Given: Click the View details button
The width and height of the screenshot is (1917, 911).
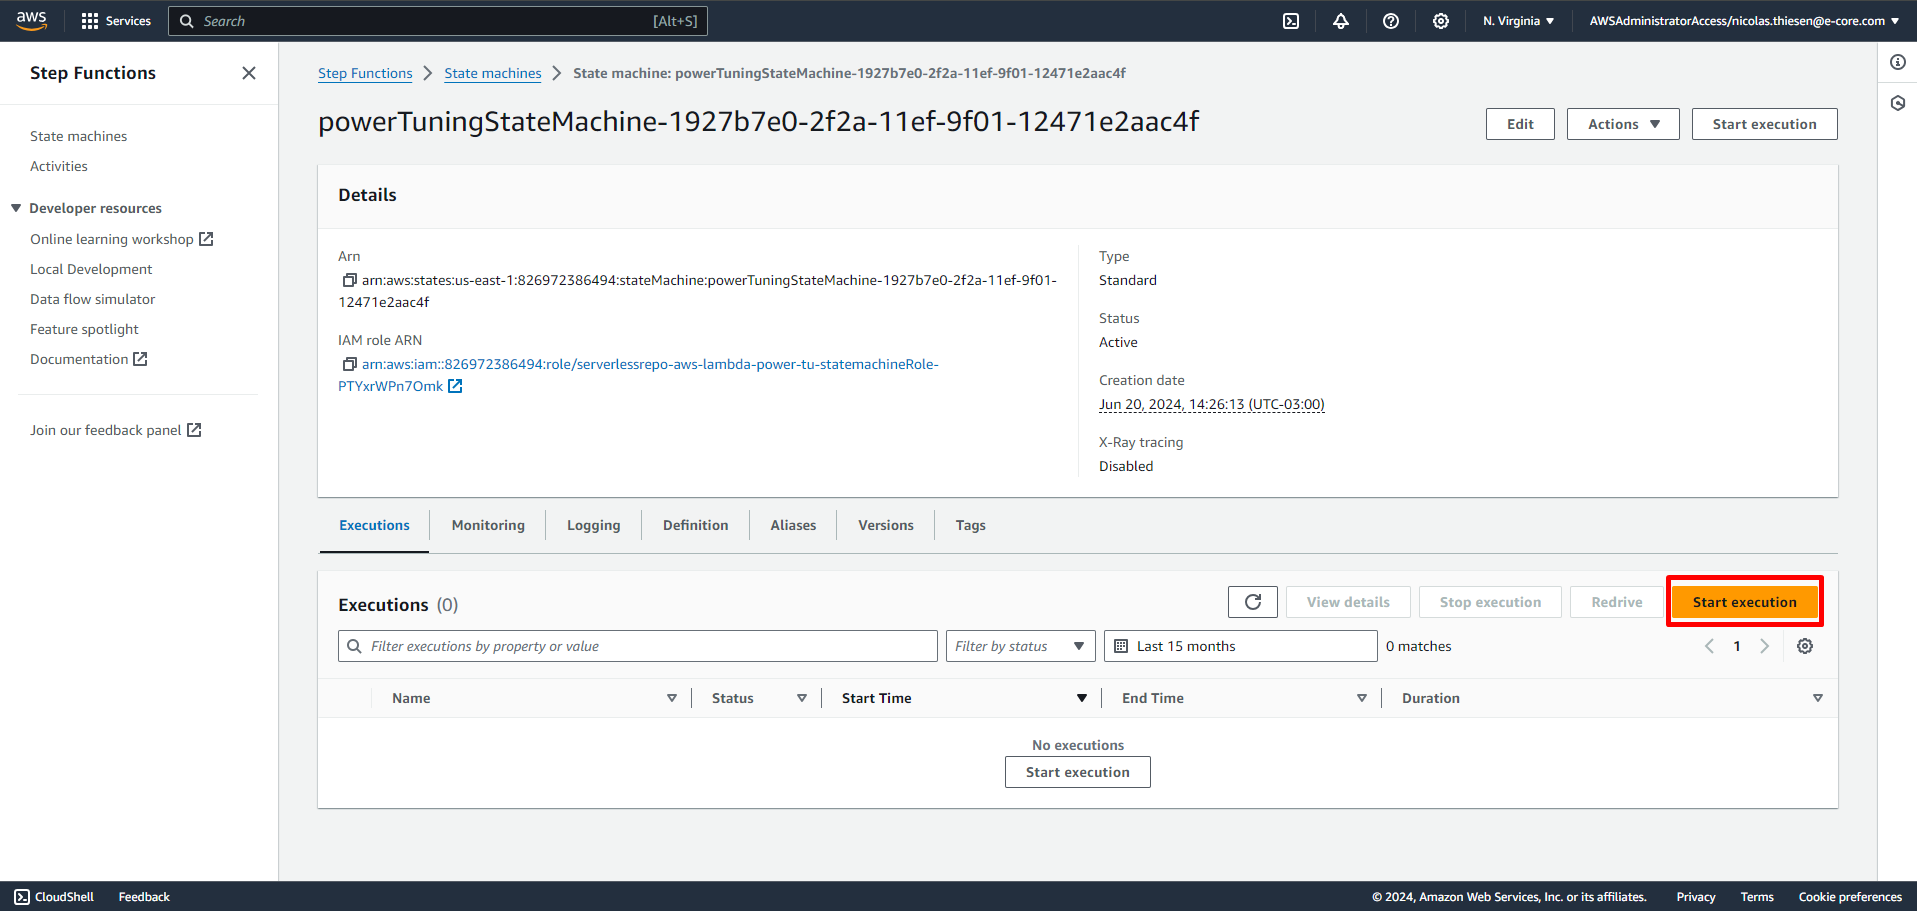Looking at the screenshot, I should (x=1348, y=602).
